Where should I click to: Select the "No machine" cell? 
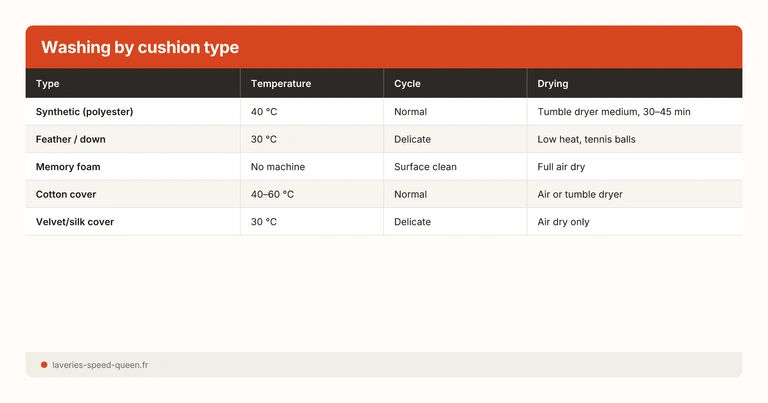(278, 167)
